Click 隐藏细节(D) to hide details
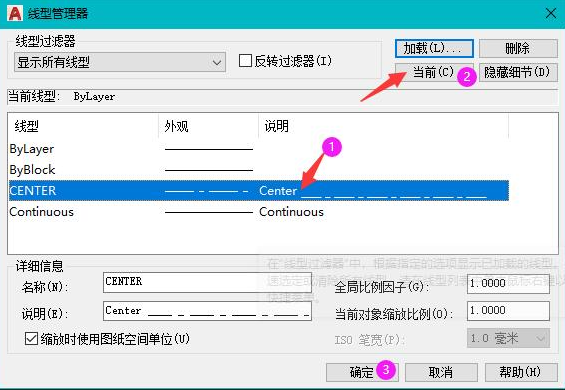Image resolution: width=565 pixels, height=390 pixels. click(x=518, y=72)
